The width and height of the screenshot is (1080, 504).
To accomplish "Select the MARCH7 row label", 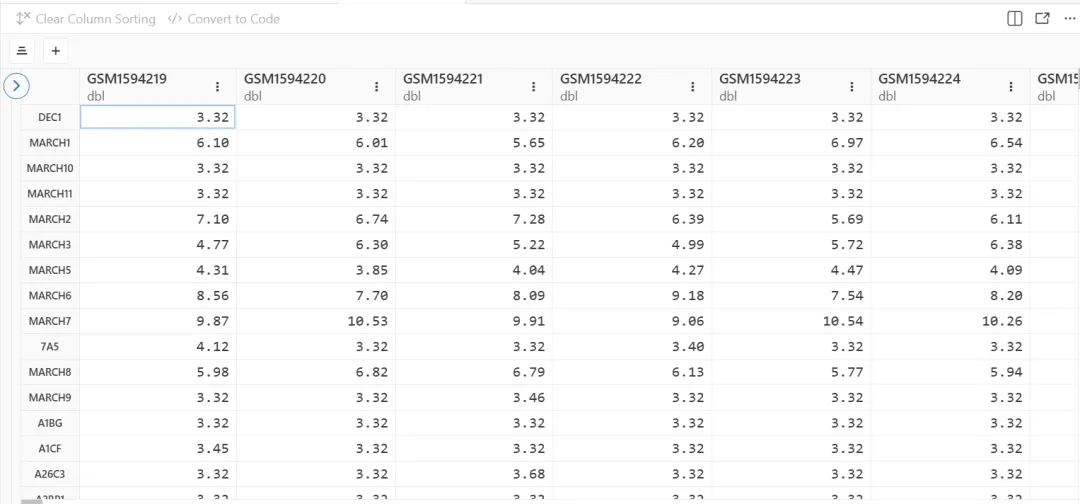I will tap(50, 322).
